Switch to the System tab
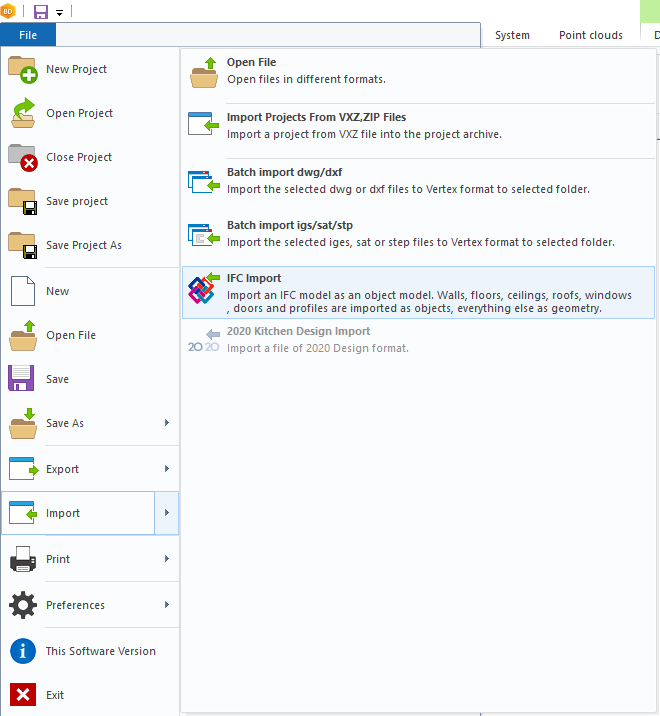This screenshot has height=716, width=660. pos(512,35)
